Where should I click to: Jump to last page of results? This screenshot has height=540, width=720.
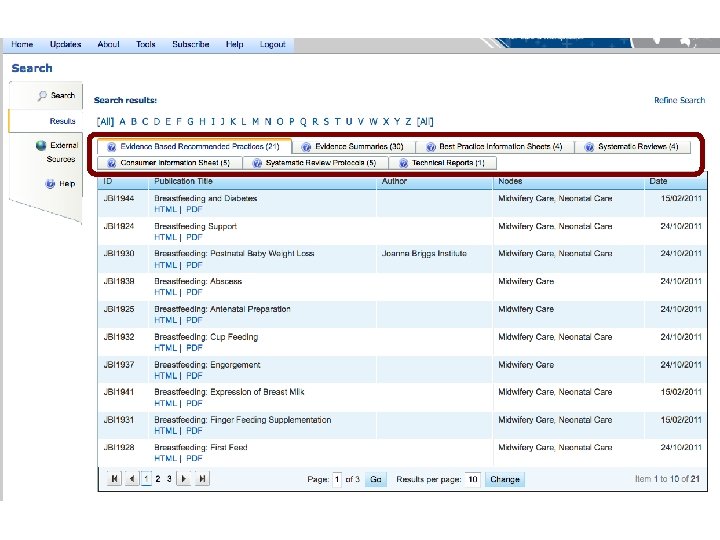(x=202, y=478)
